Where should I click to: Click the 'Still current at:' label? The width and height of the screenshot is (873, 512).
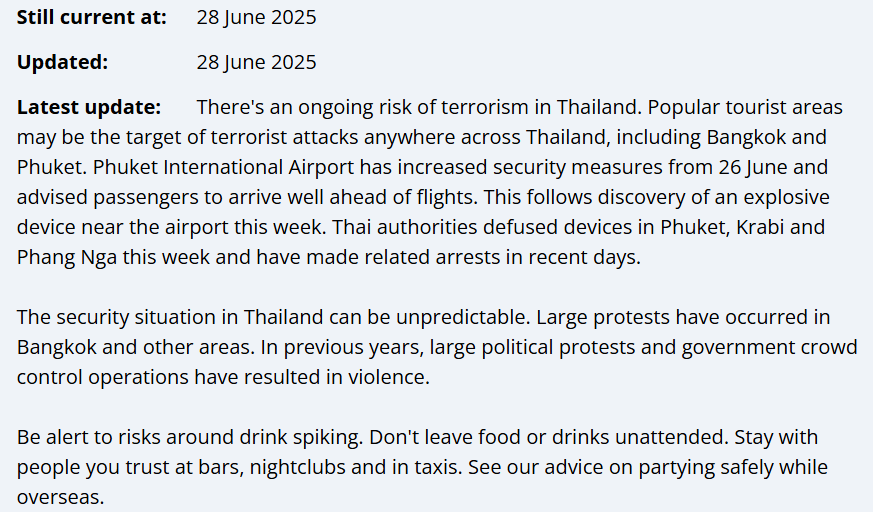(x=91, y=17)
